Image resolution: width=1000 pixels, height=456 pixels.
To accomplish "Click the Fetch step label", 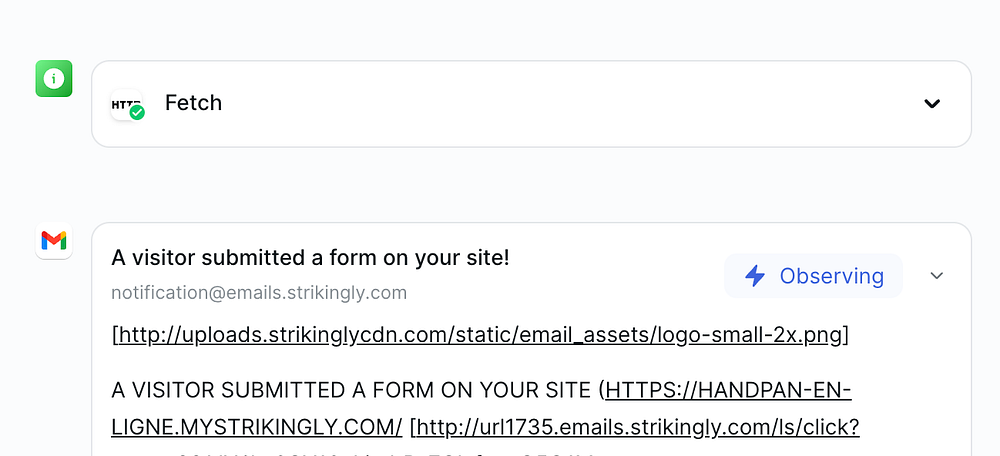I will point(193,103).
